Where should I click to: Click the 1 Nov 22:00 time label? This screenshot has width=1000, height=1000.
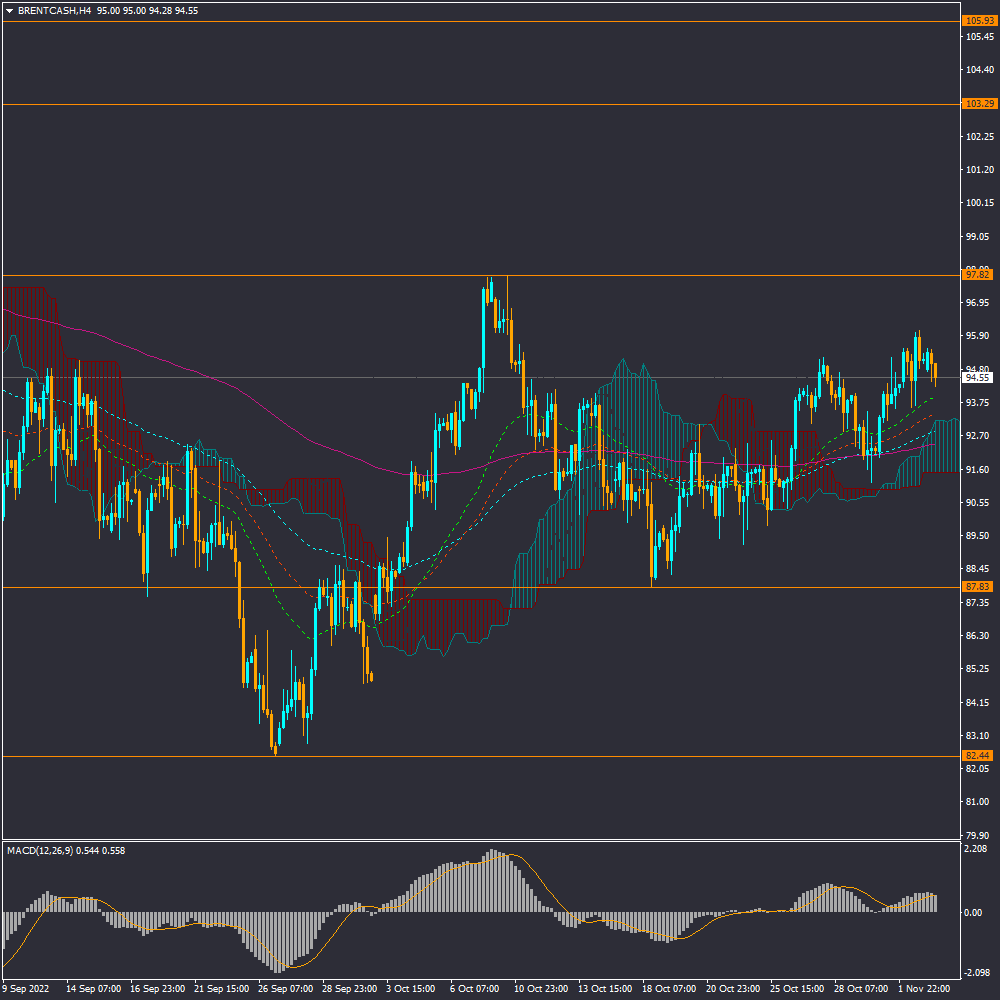[x=923, y=988]
